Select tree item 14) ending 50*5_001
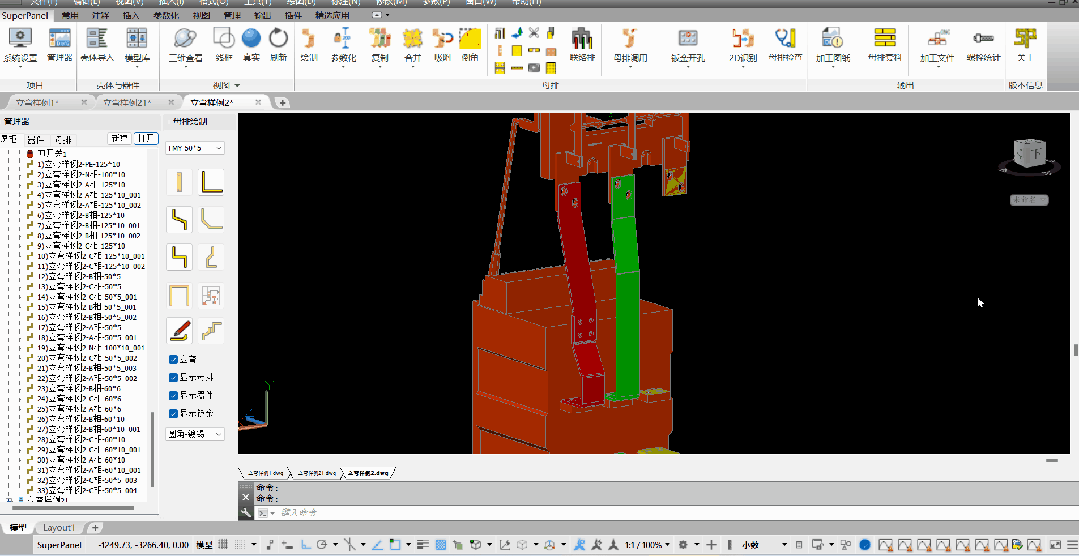The image size is (1079, 556). pyautogui.click(x=81, y=297)
